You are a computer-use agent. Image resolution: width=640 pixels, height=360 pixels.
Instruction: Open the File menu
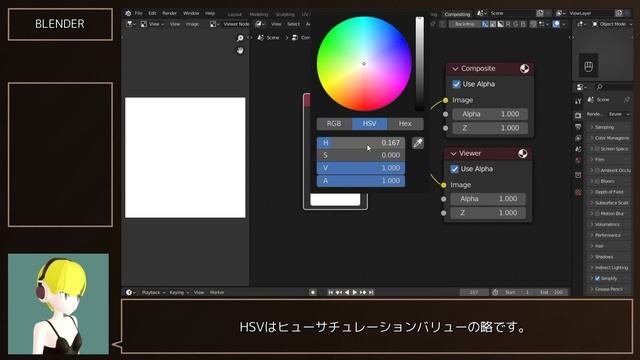coord(139,13)
